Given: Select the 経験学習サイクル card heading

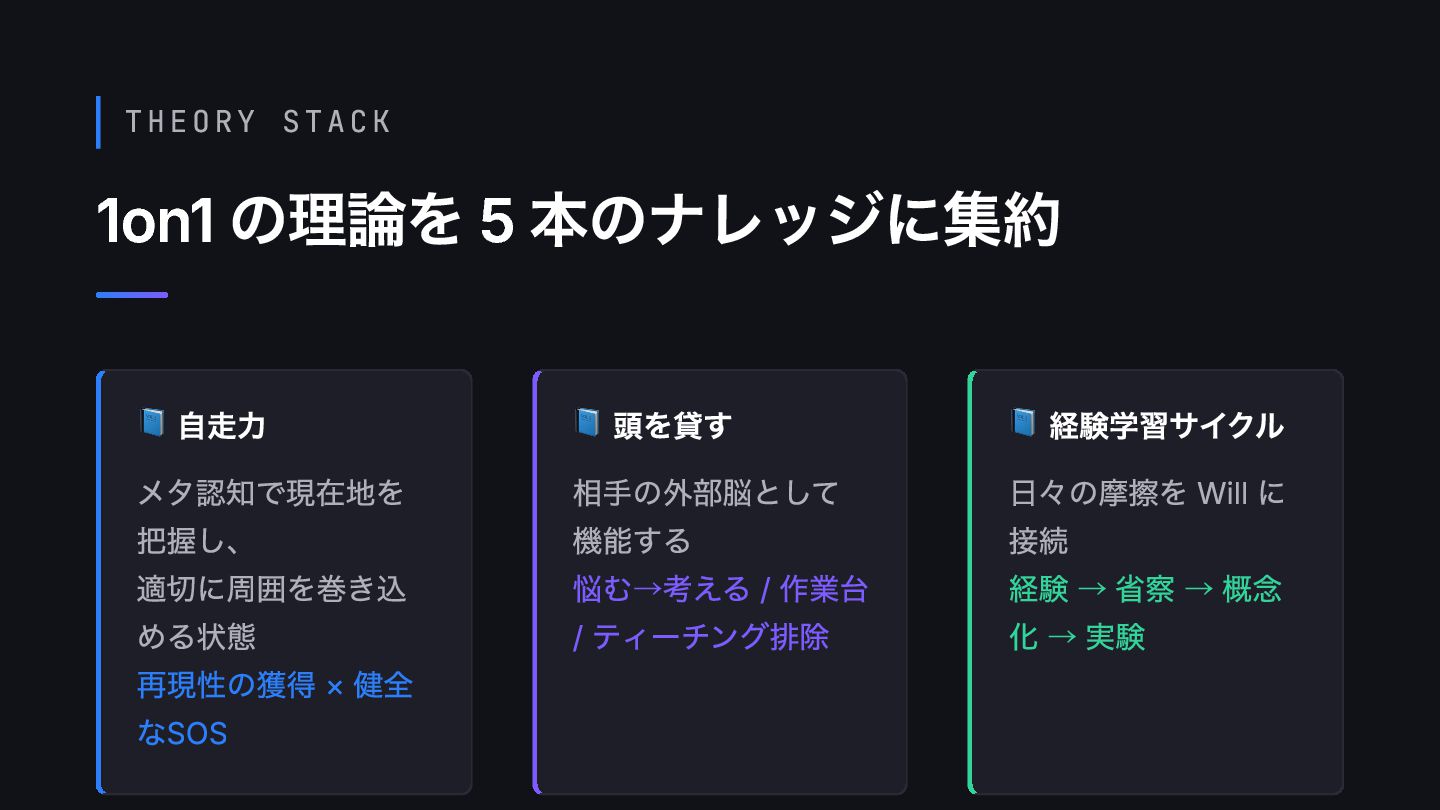Looking at the screenshot, I should 1167,426.
